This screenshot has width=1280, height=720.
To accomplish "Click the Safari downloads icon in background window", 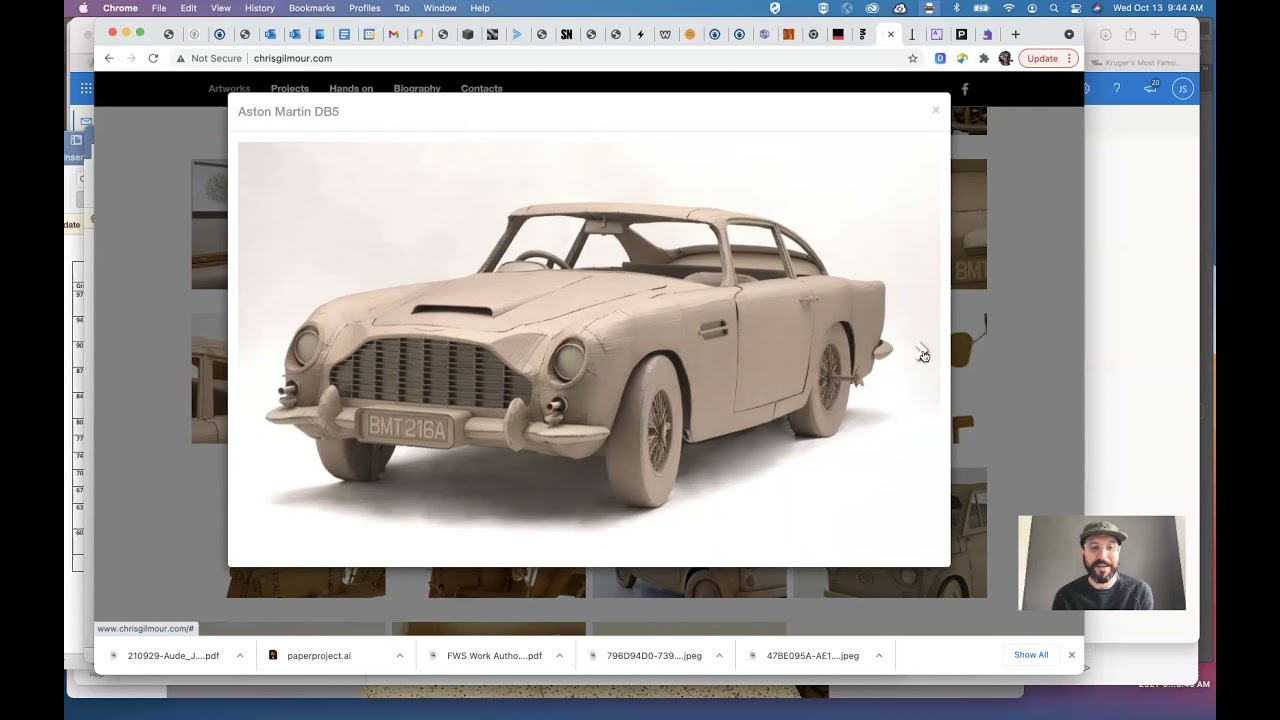I will 1105,35.
